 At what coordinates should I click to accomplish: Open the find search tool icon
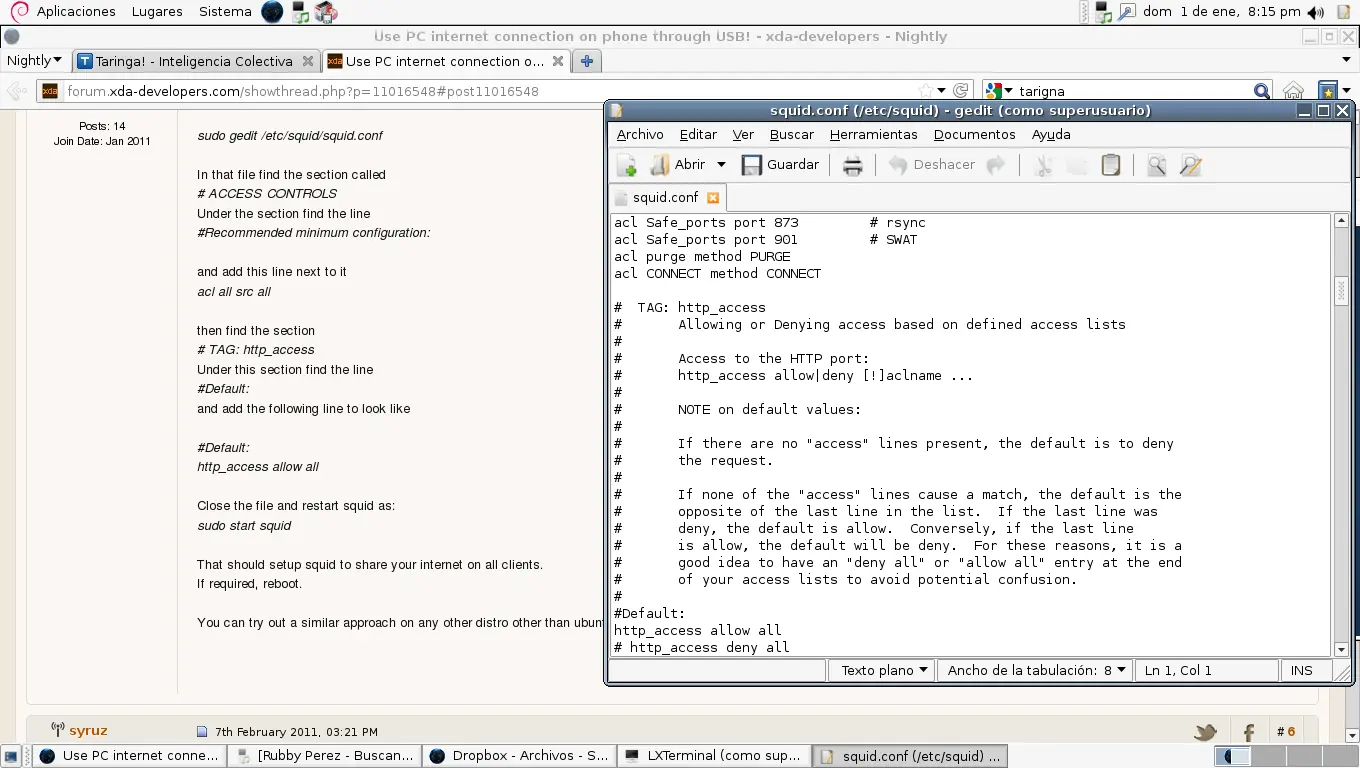click(x=1156, y=165)
